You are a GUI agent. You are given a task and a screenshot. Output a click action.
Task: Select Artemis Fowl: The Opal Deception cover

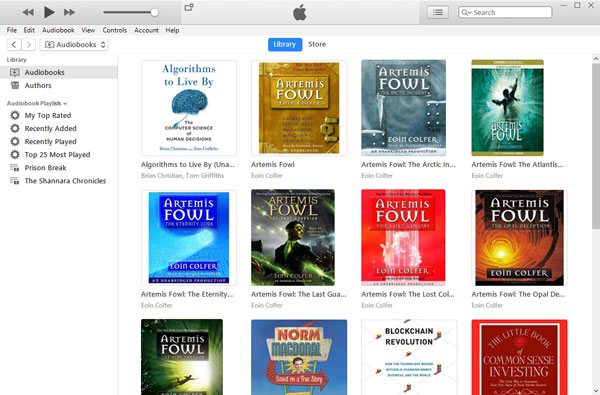point(519,237)
